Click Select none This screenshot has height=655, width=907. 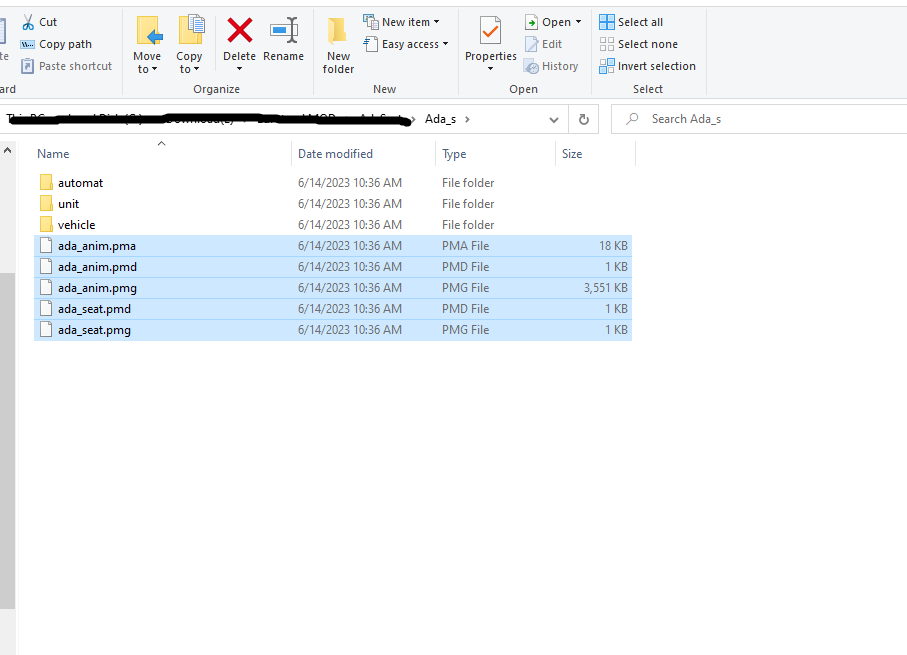(639, 44)
